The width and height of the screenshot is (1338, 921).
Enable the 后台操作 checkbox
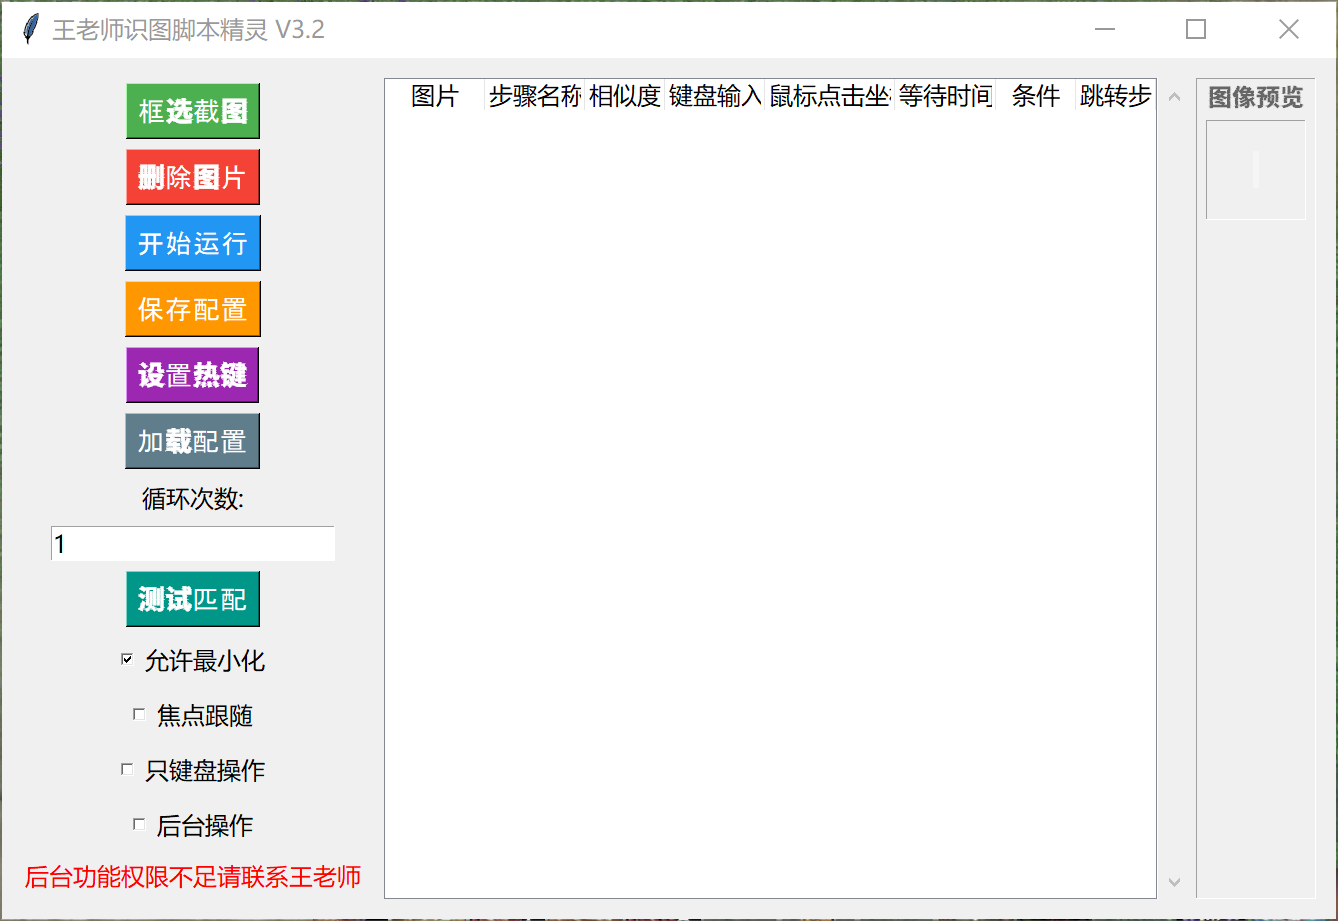pyautogui.click(x=139, y=824)
